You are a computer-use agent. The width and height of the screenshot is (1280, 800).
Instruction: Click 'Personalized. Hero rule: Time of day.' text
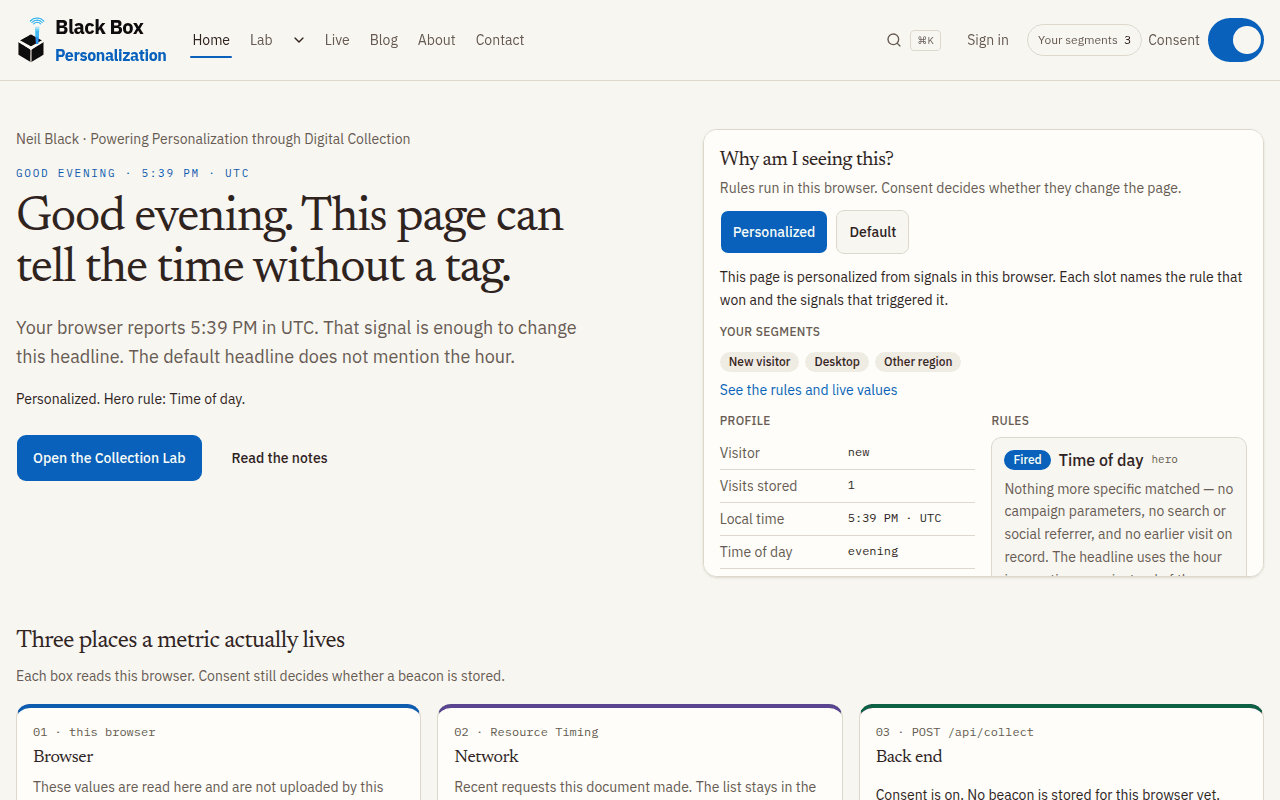point(131,399)
